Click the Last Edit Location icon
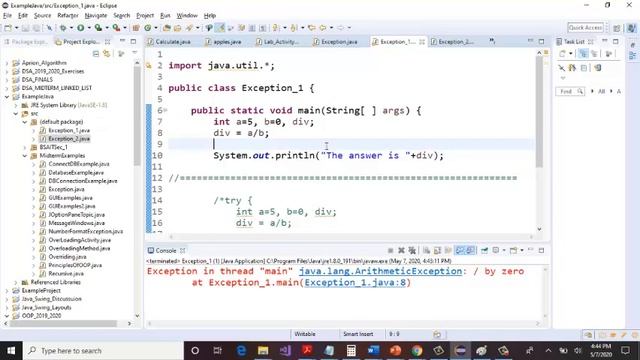Viewport: 640px width, 360px height. click(x=312, y=28)
